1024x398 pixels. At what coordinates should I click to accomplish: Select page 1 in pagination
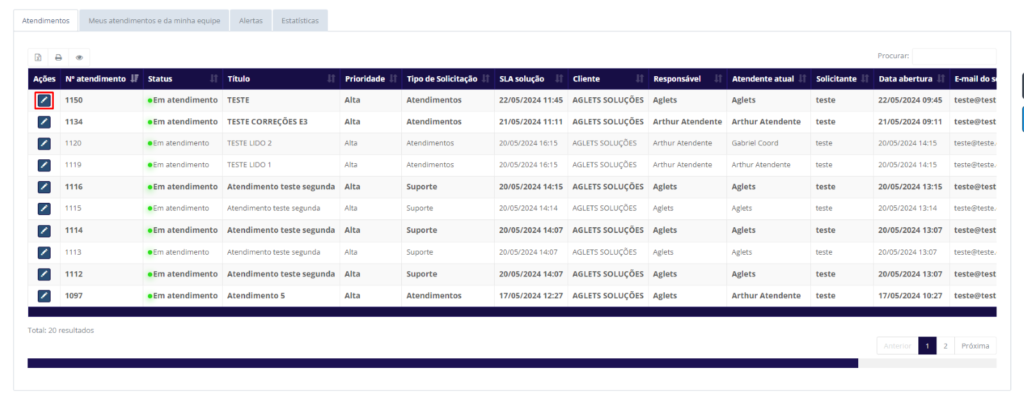coord(927,346)
